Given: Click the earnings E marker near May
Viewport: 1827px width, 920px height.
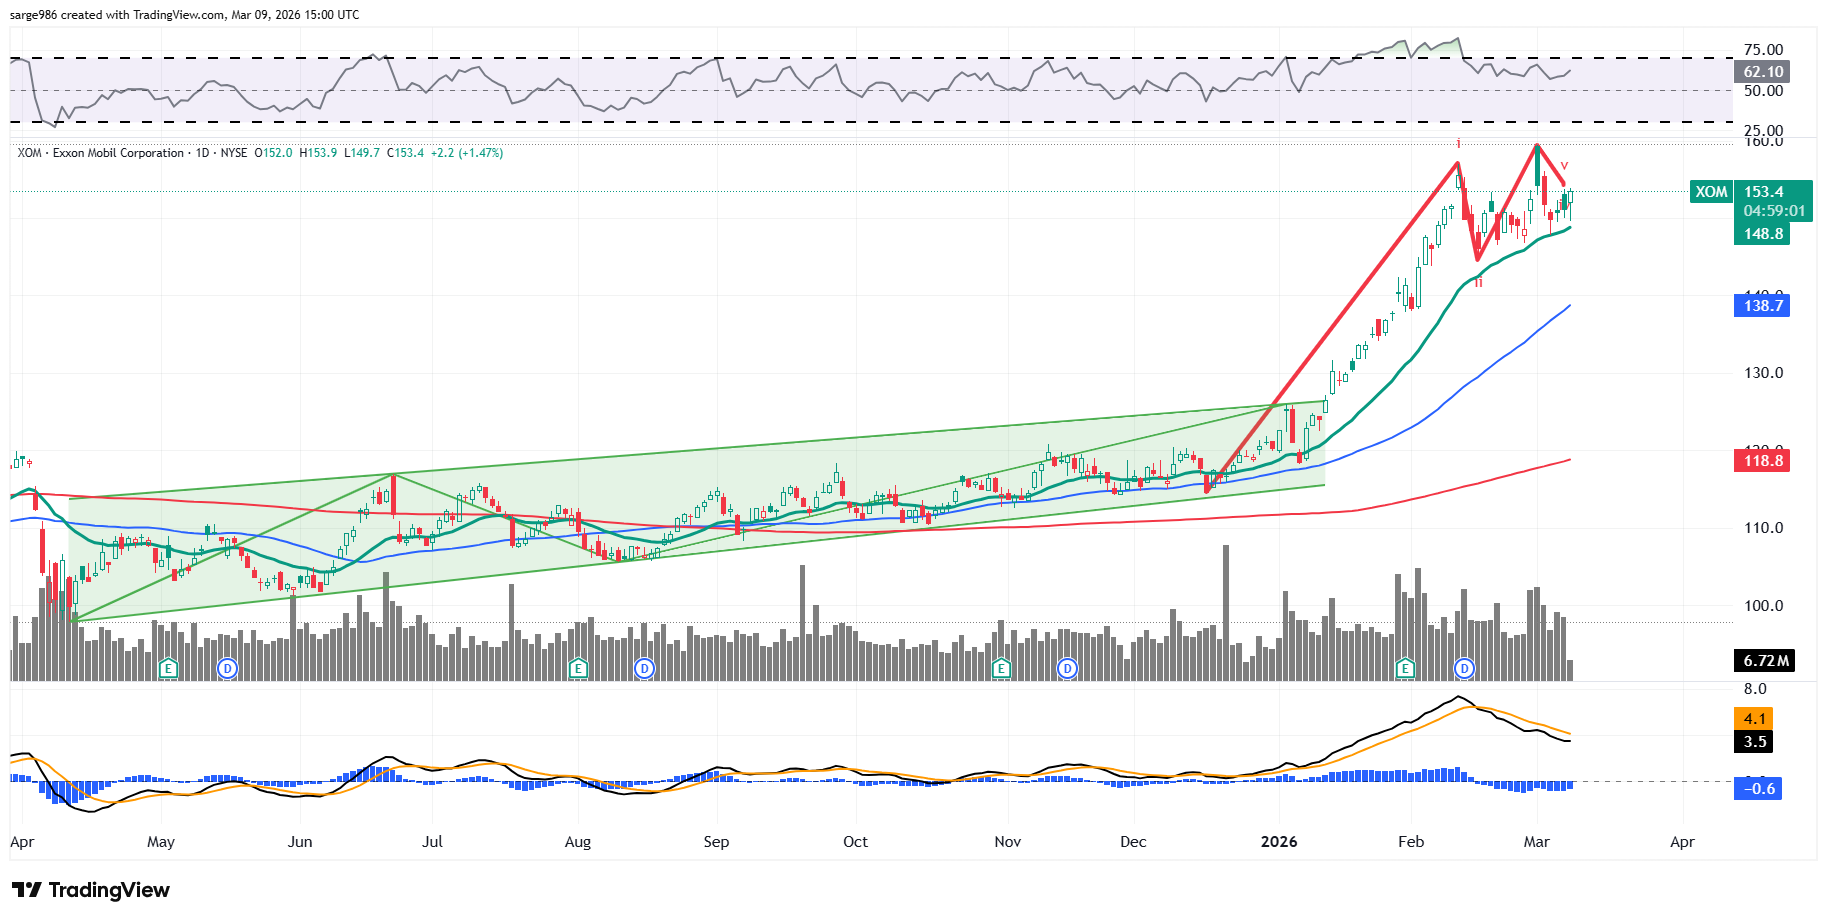Looking at the screenshot, I should point(168,668).
